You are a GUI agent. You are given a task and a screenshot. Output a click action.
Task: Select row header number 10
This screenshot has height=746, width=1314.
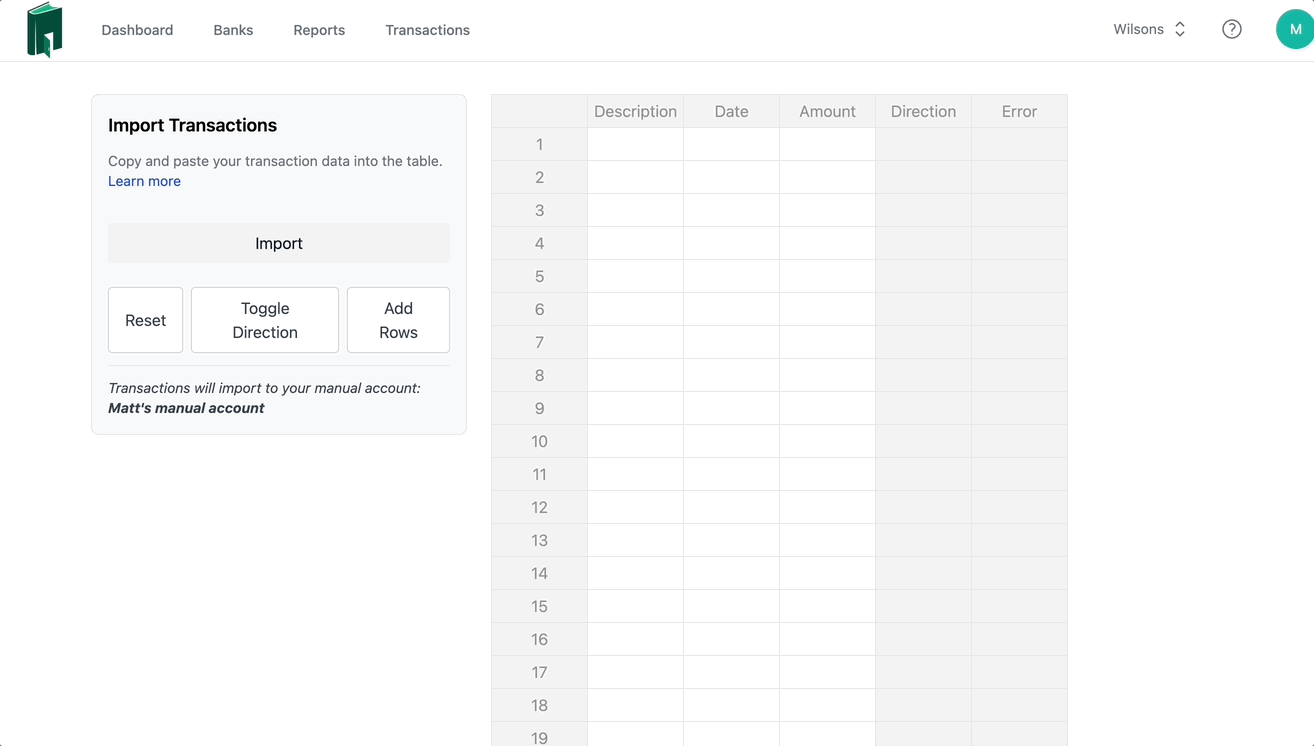[x=539, y=441]
